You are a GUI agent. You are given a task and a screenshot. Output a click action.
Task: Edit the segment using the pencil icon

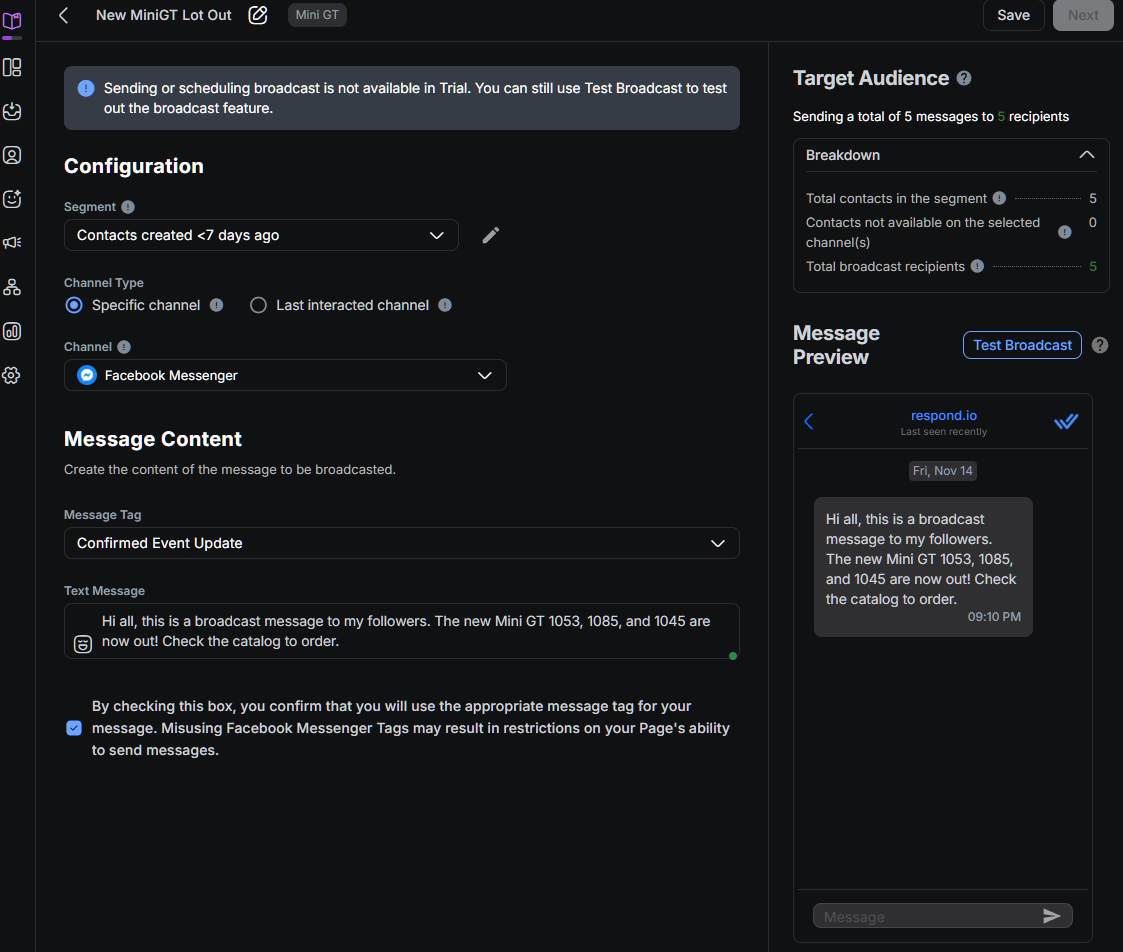coord(490,234)
